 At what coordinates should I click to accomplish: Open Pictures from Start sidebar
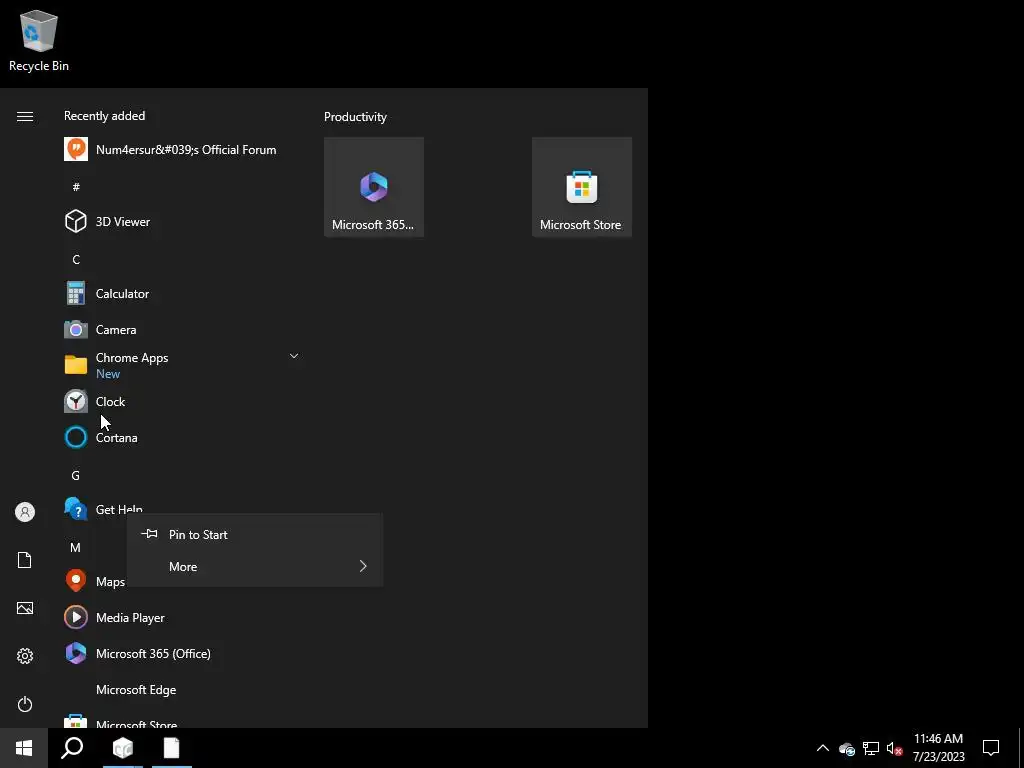[x=25, y=608]
